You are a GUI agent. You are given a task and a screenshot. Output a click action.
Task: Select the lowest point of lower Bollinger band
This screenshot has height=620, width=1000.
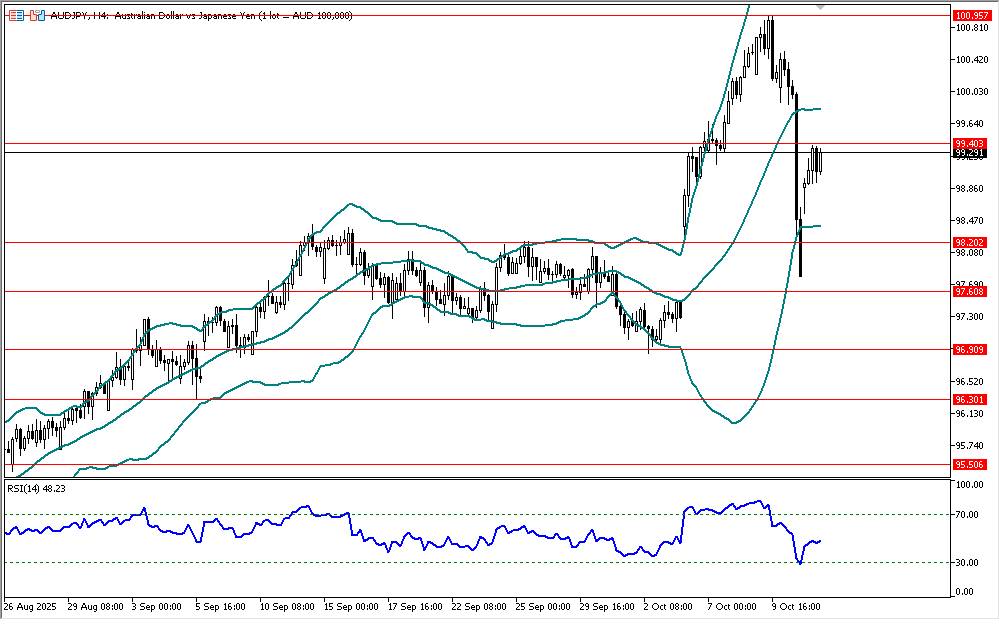[735, 423]
